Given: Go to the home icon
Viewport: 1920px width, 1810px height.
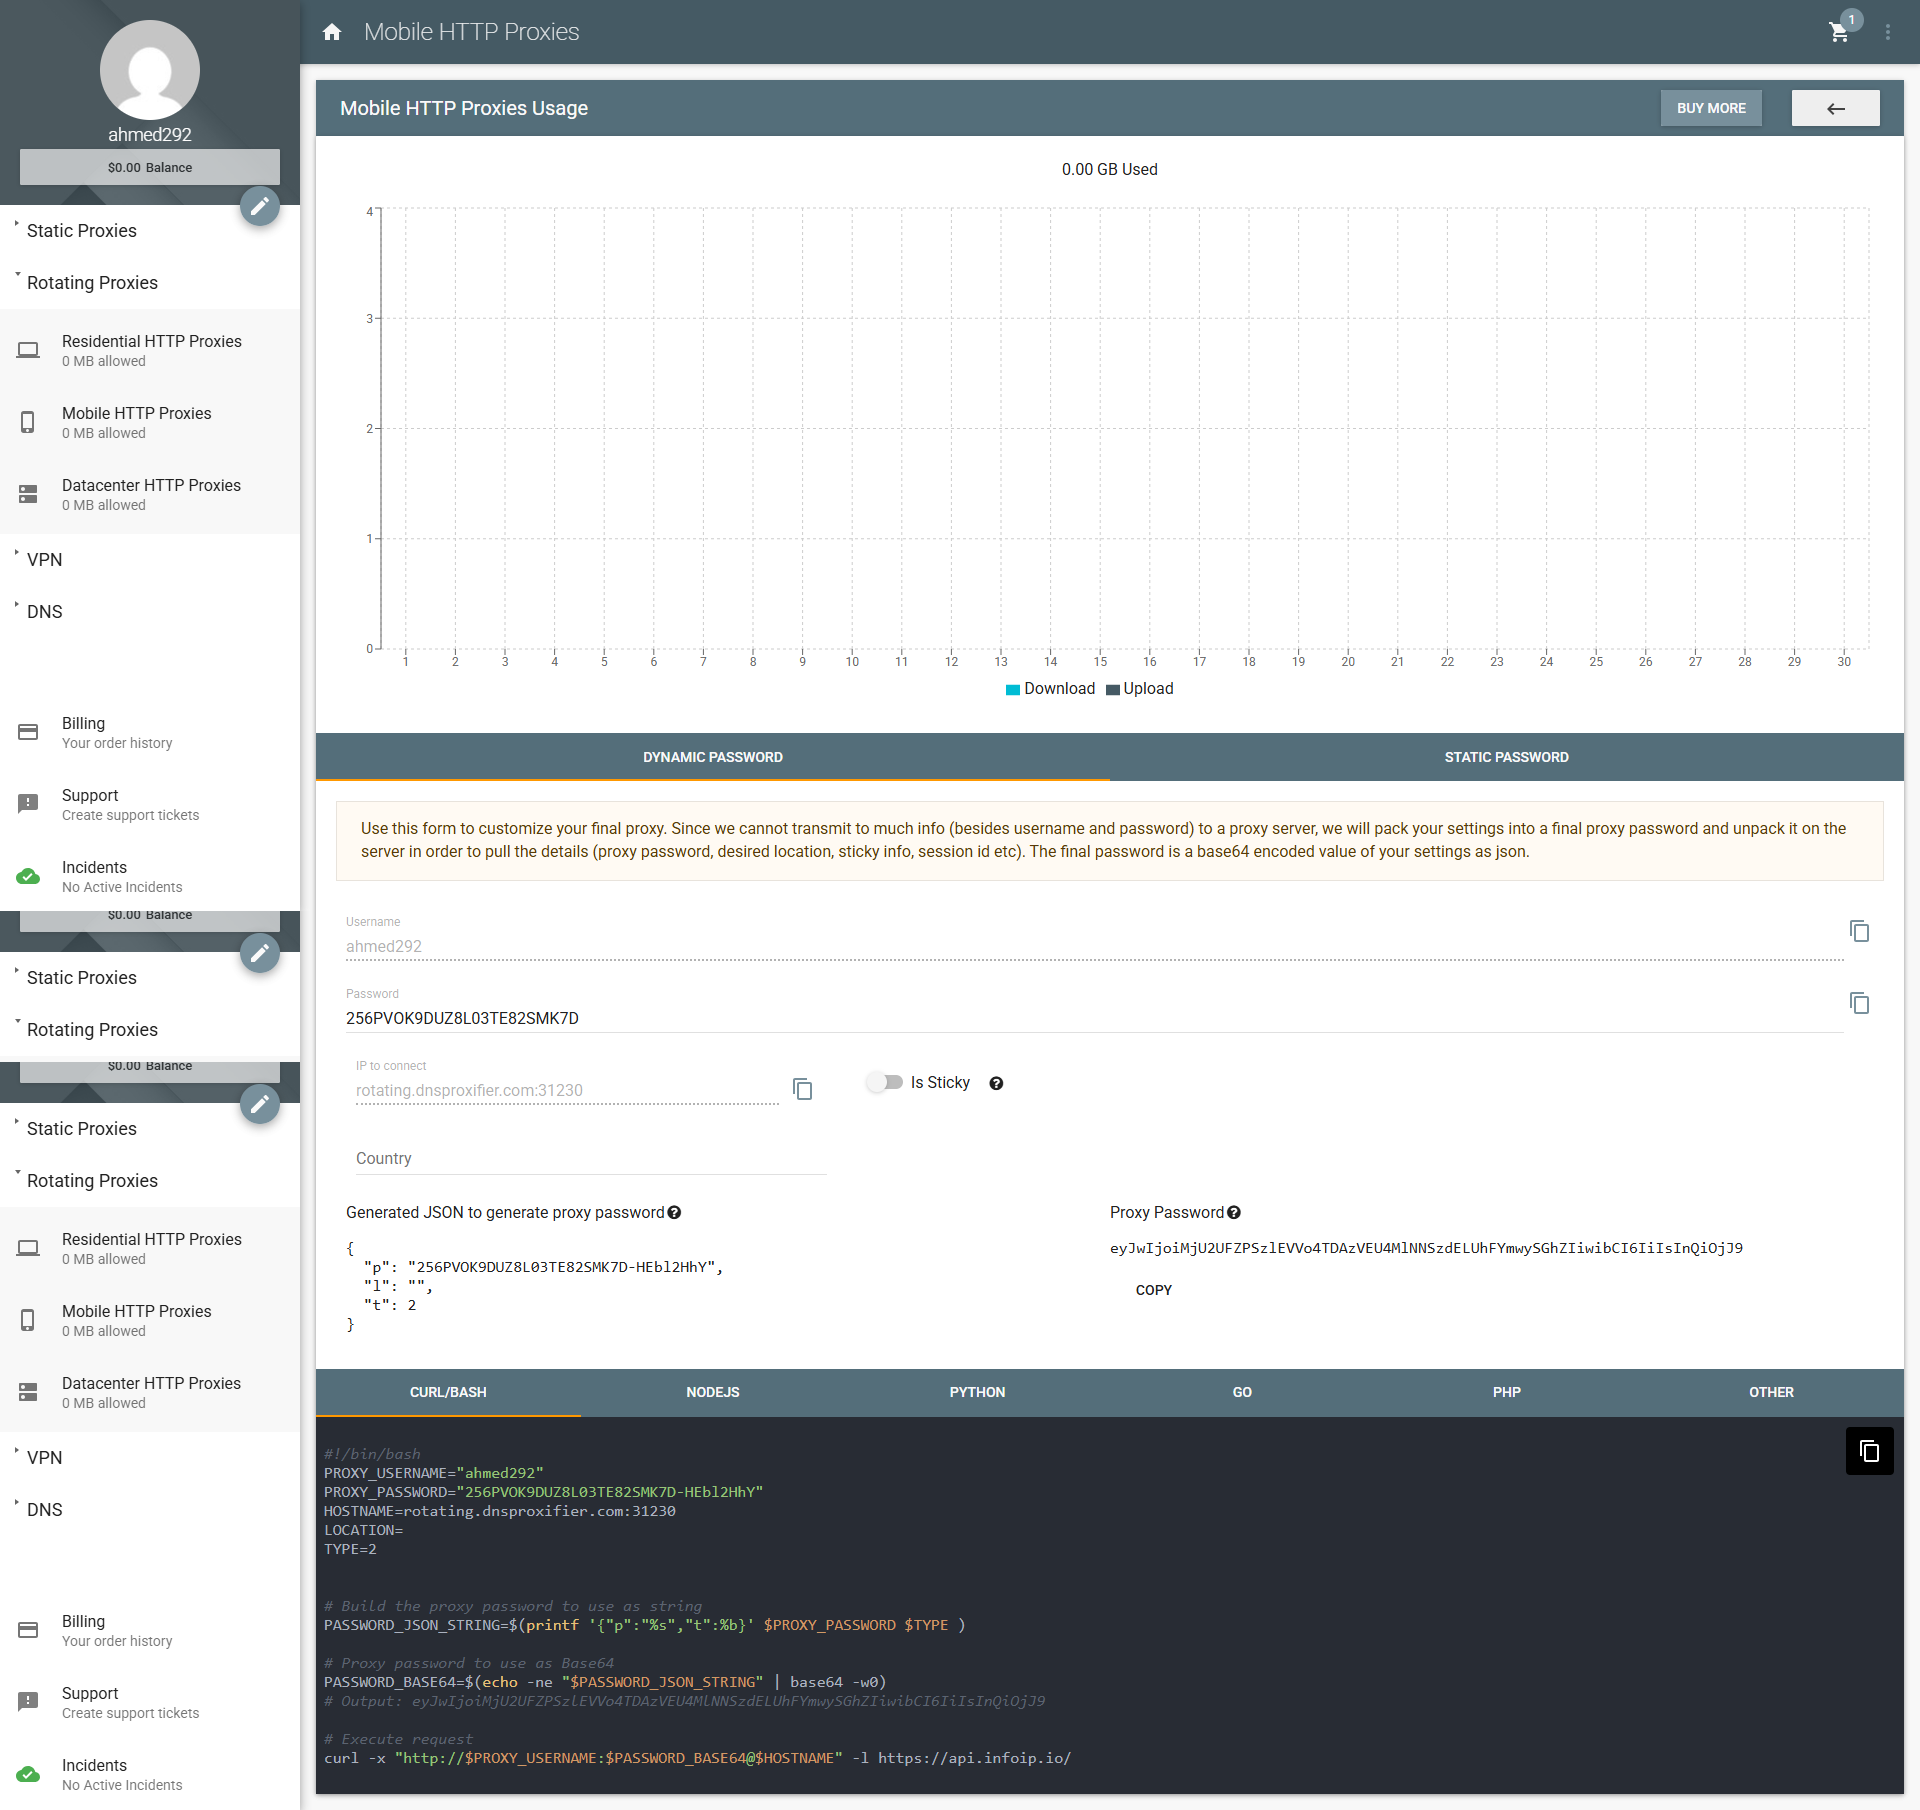Looking at the screenshot, I should (332, 32).
